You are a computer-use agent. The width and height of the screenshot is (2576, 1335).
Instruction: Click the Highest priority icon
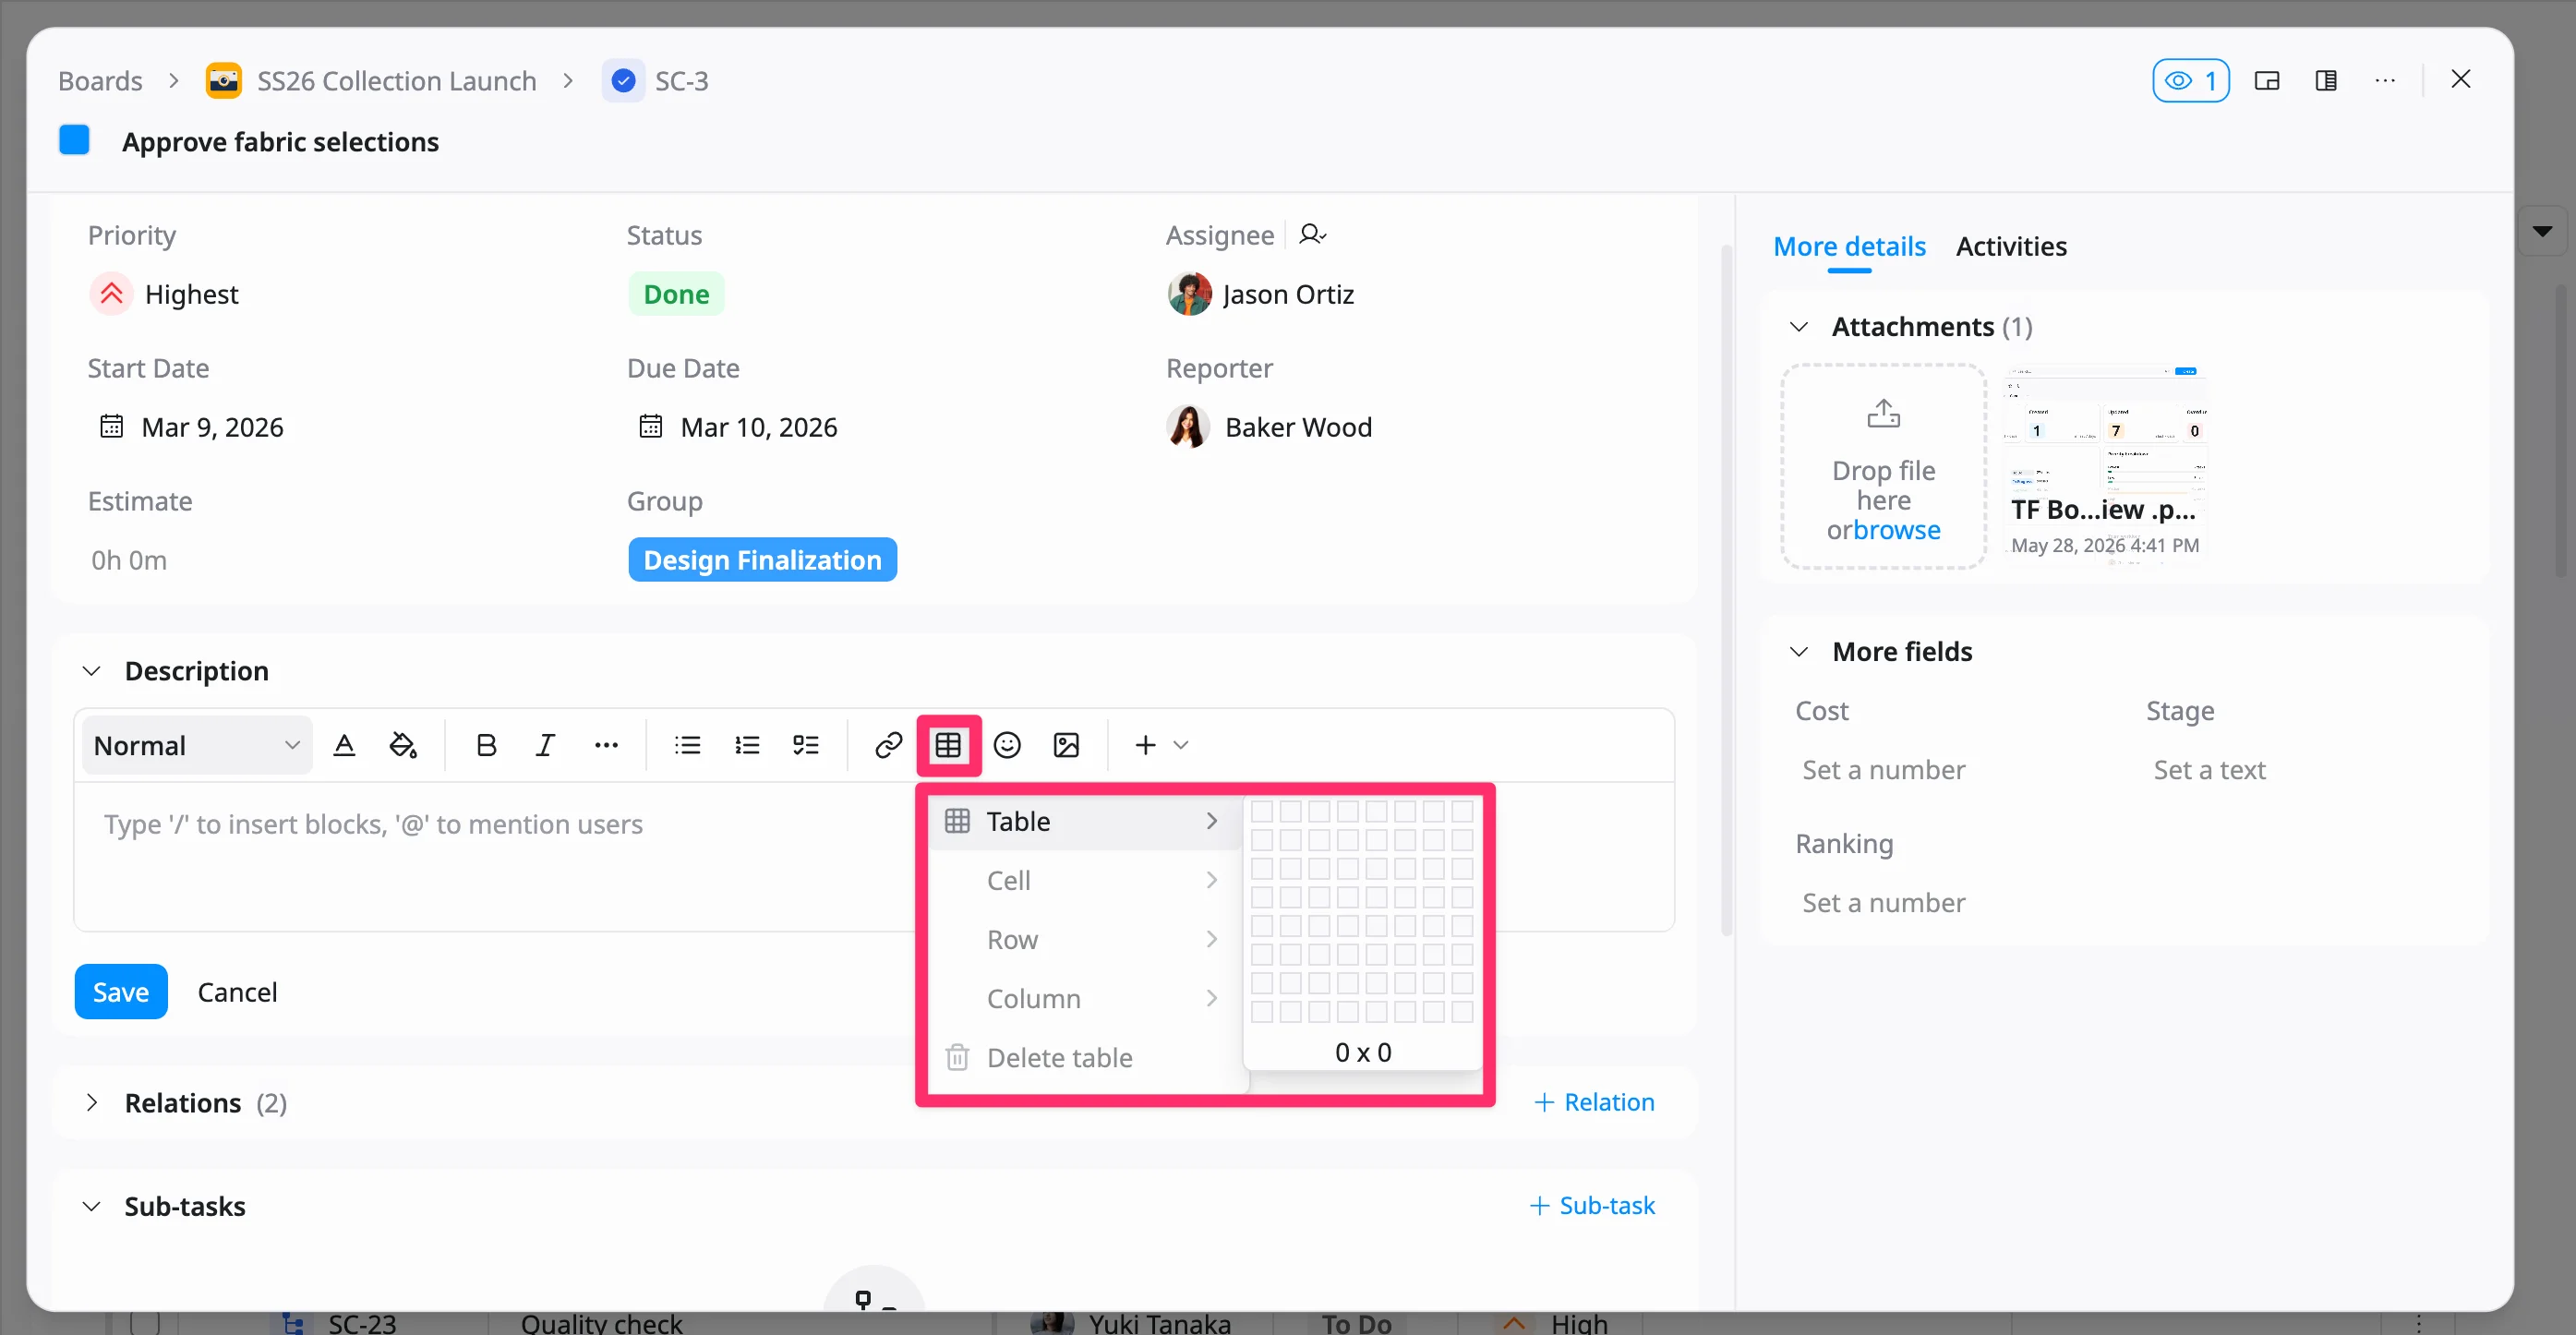coord(111,294)
